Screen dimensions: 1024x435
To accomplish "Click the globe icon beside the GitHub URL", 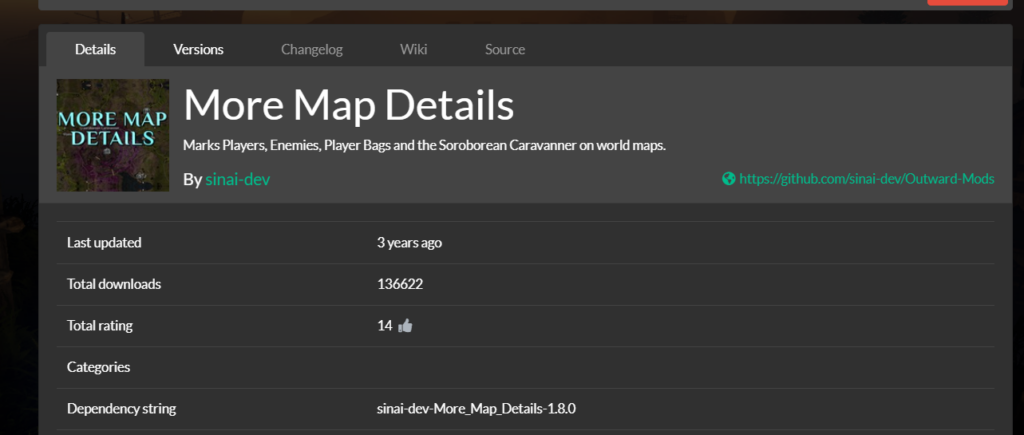I will [729, 179].
